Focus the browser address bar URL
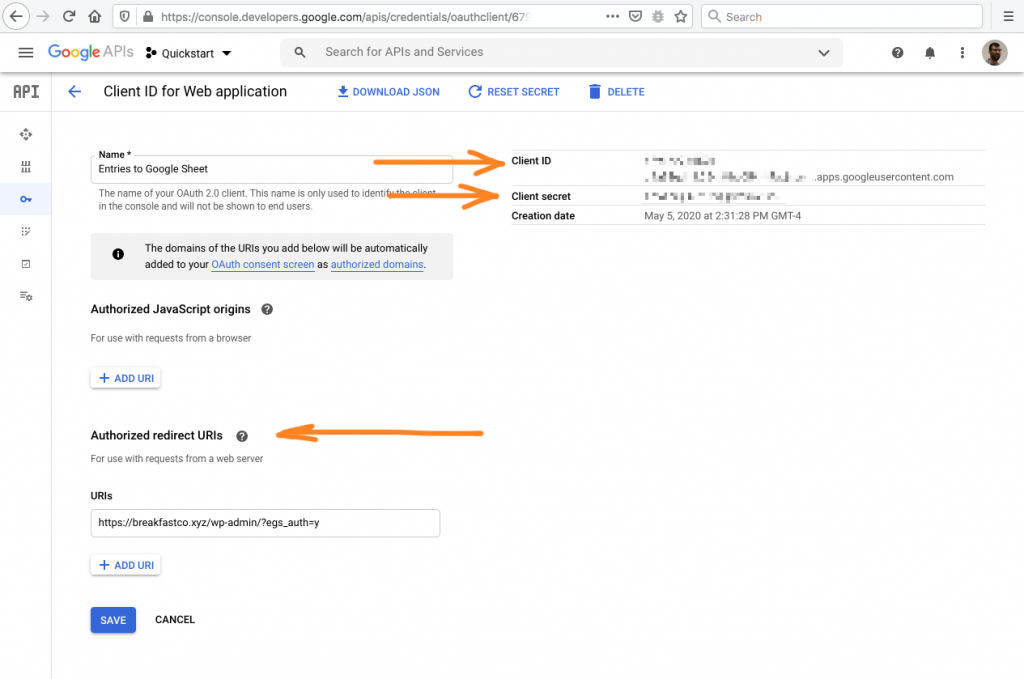1024x679 pixels. click(344, 17)
